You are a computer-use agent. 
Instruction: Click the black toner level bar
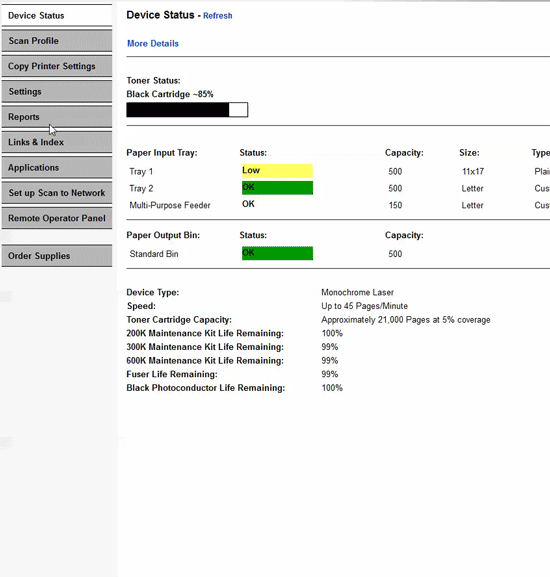pyautogui.click(x=187, y=110)
